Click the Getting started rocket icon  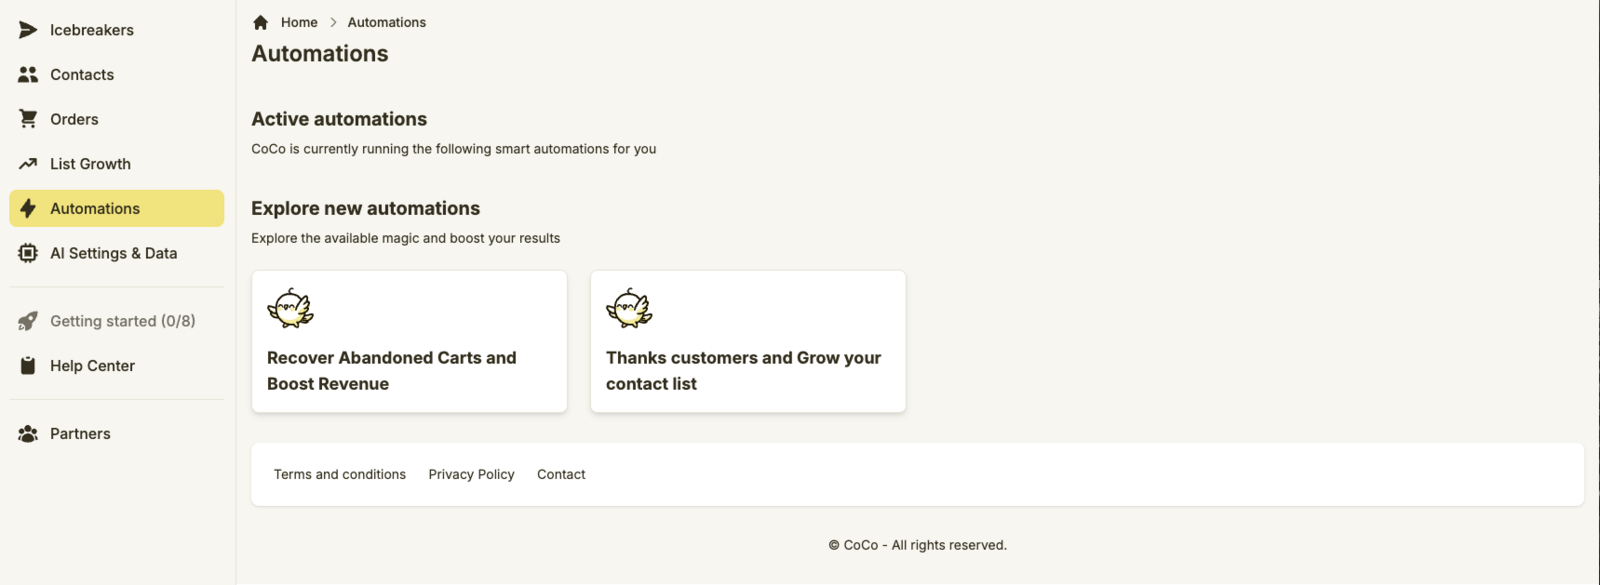[x=28, y=321]
